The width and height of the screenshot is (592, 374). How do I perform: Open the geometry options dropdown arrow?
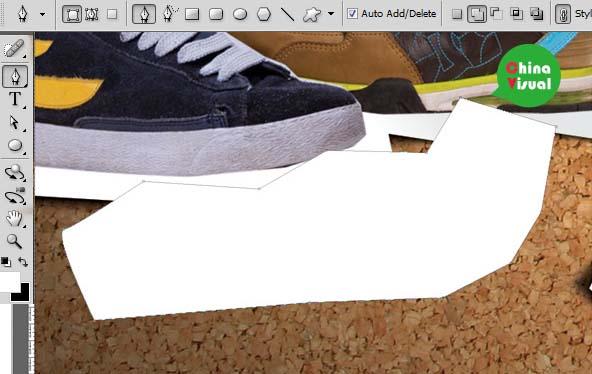[331, 14]
